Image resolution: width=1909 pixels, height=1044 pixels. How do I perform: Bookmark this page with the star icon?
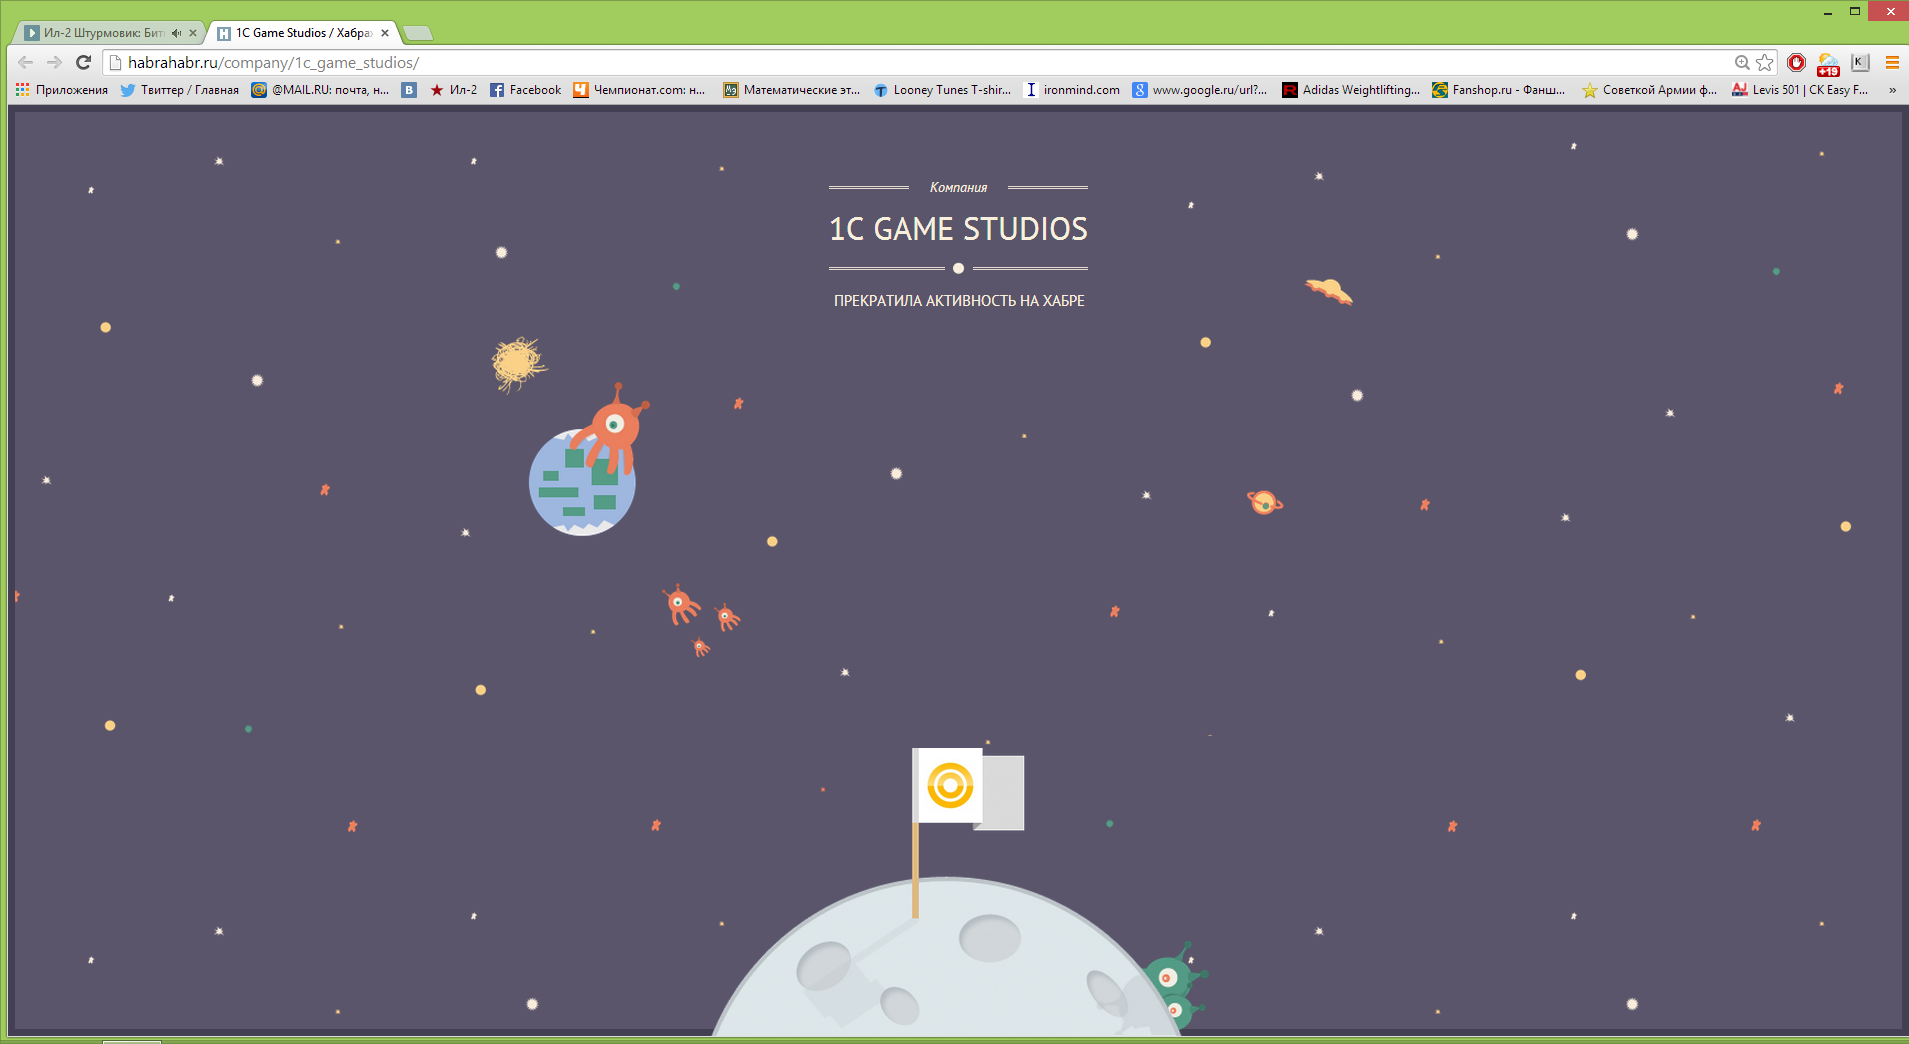pyautogui.click(x=1765, y=63)
